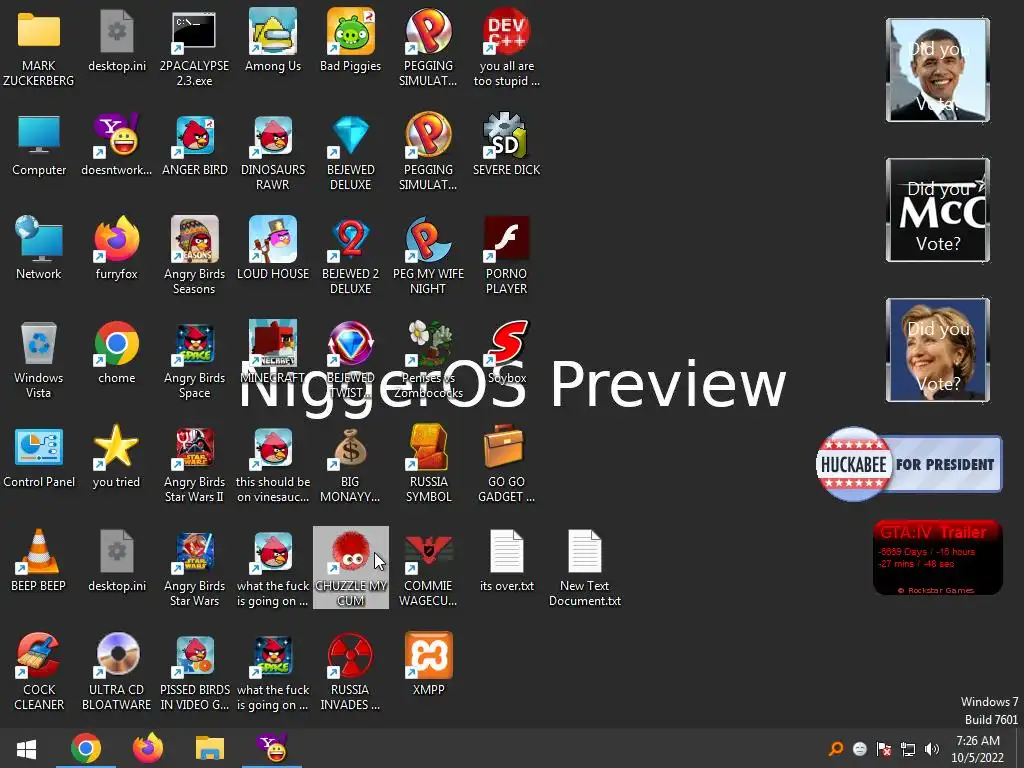This screenshot has height=768, width=1024.
Task: Open the Action Center flag tray icon
Action: 884,749
